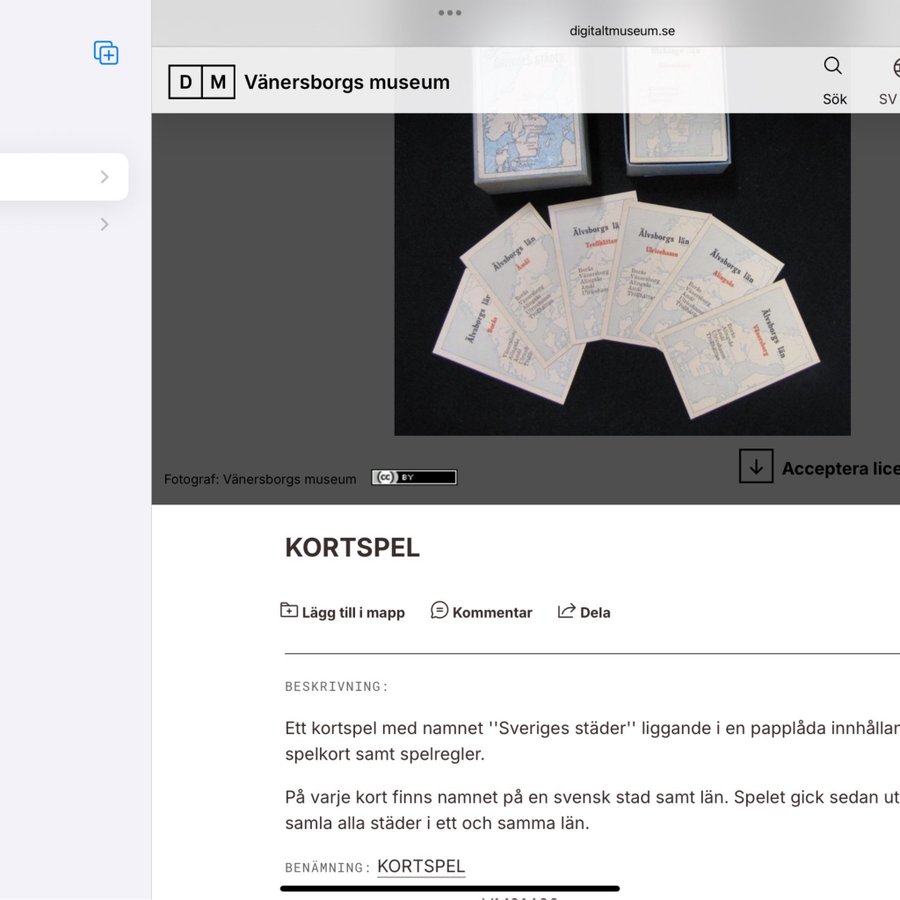
Task: Add item using Lägg till i mapp
Action: click(342, 612)
